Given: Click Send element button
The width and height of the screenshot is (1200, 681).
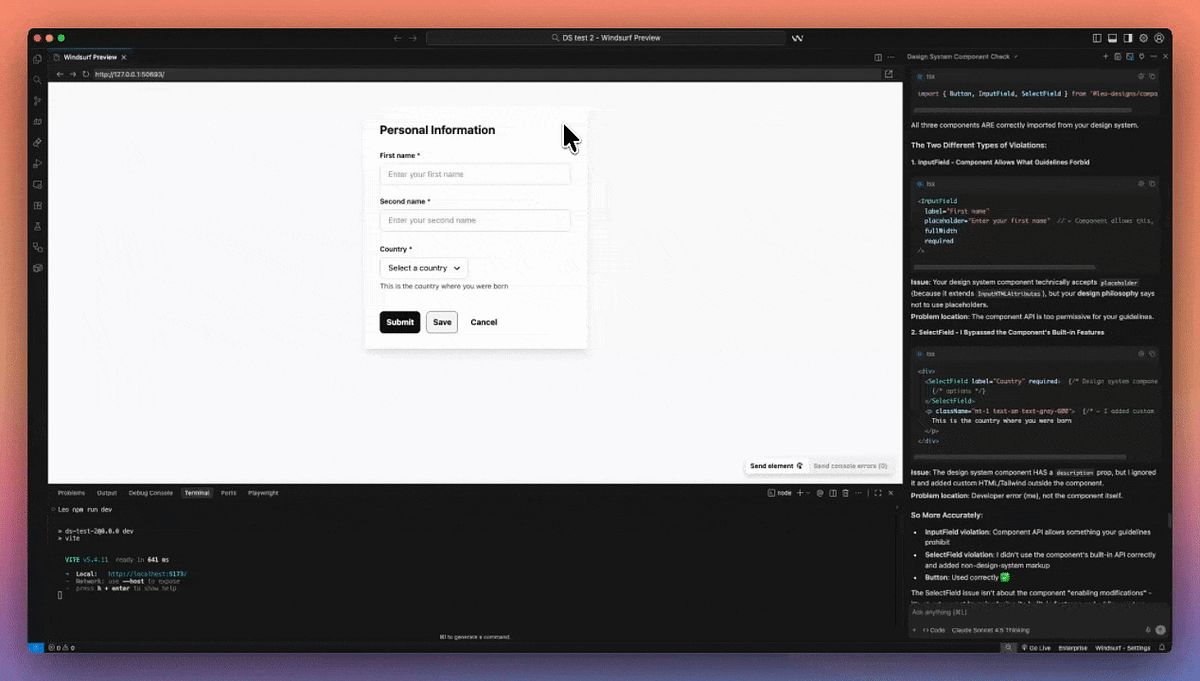Looking at the screenshot, I should coord(776,466).
